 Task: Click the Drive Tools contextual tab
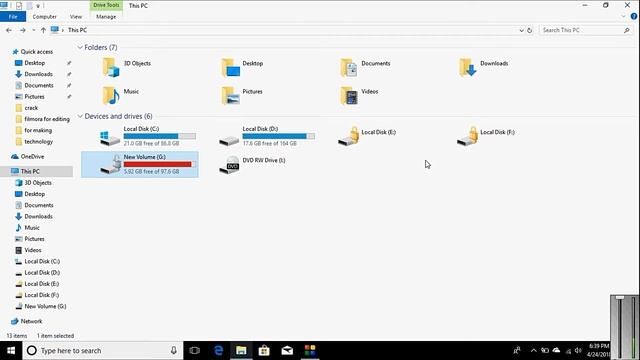point(106,5)
